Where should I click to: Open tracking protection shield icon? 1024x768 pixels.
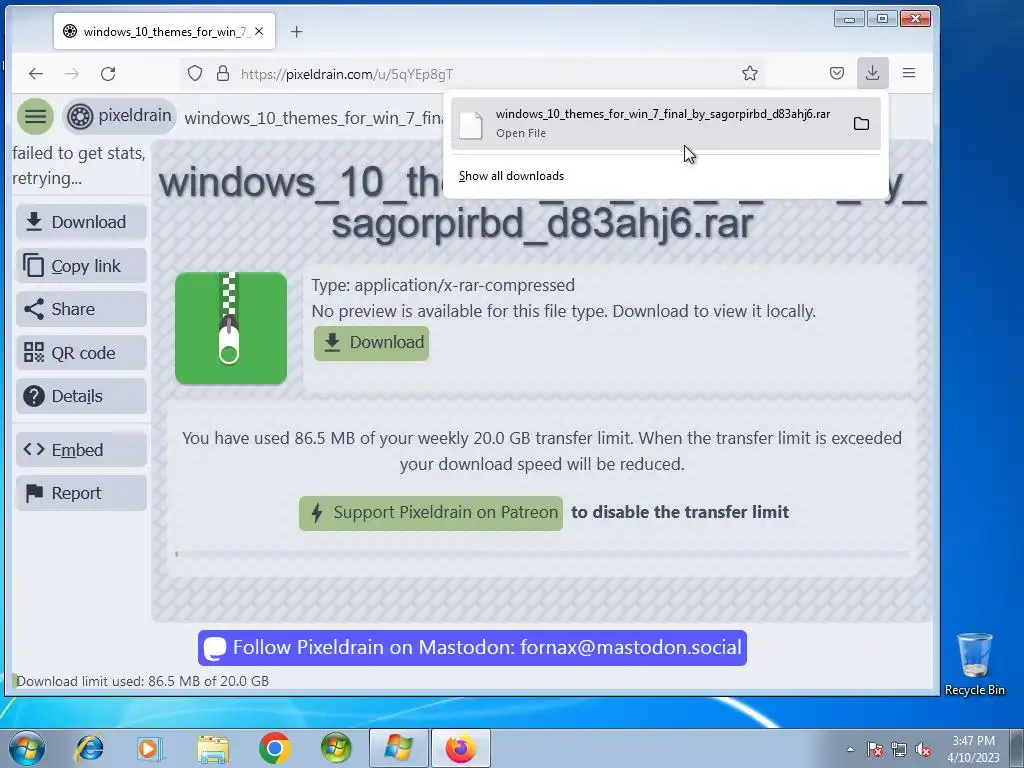(x=195, y=73)
